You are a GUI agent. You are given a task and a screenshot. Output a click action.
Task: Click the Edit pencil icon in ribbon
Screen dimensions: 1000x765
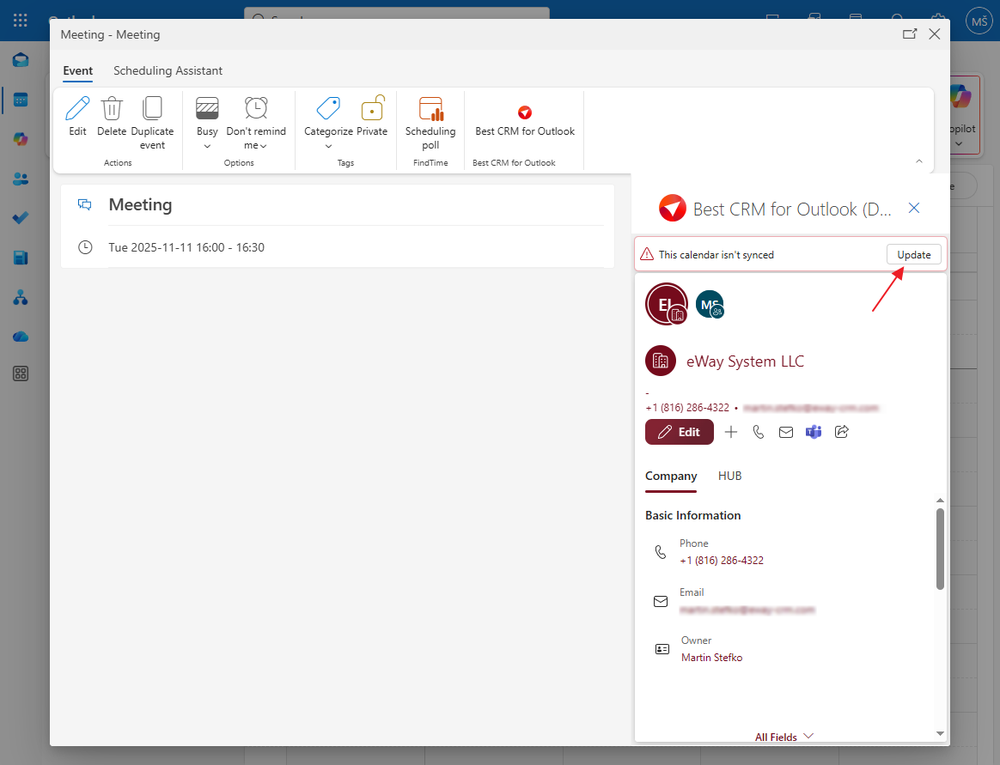click(x=77, y=109)
